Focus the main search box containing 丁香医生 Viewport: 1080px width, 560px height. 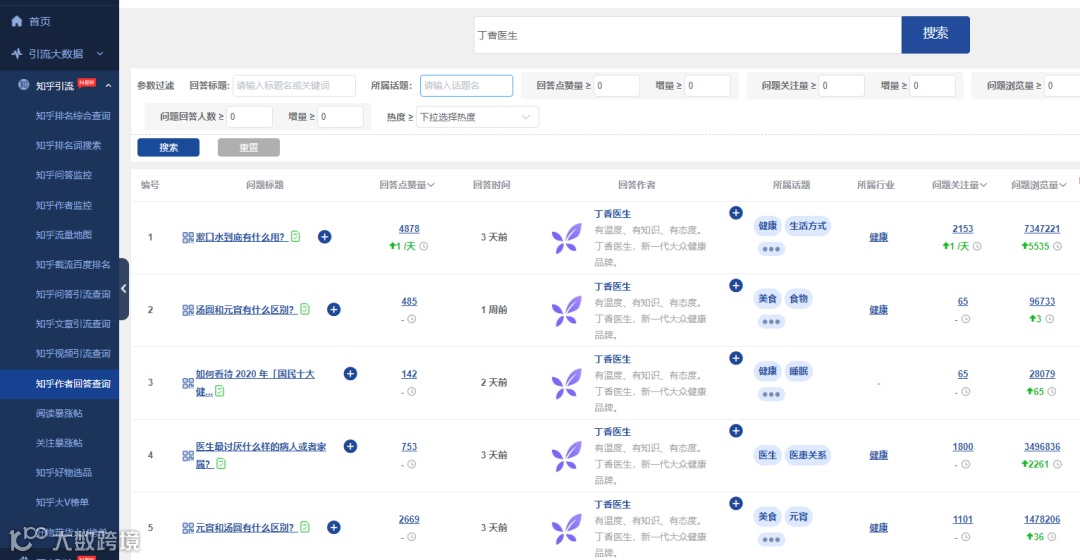pos(687,35)
